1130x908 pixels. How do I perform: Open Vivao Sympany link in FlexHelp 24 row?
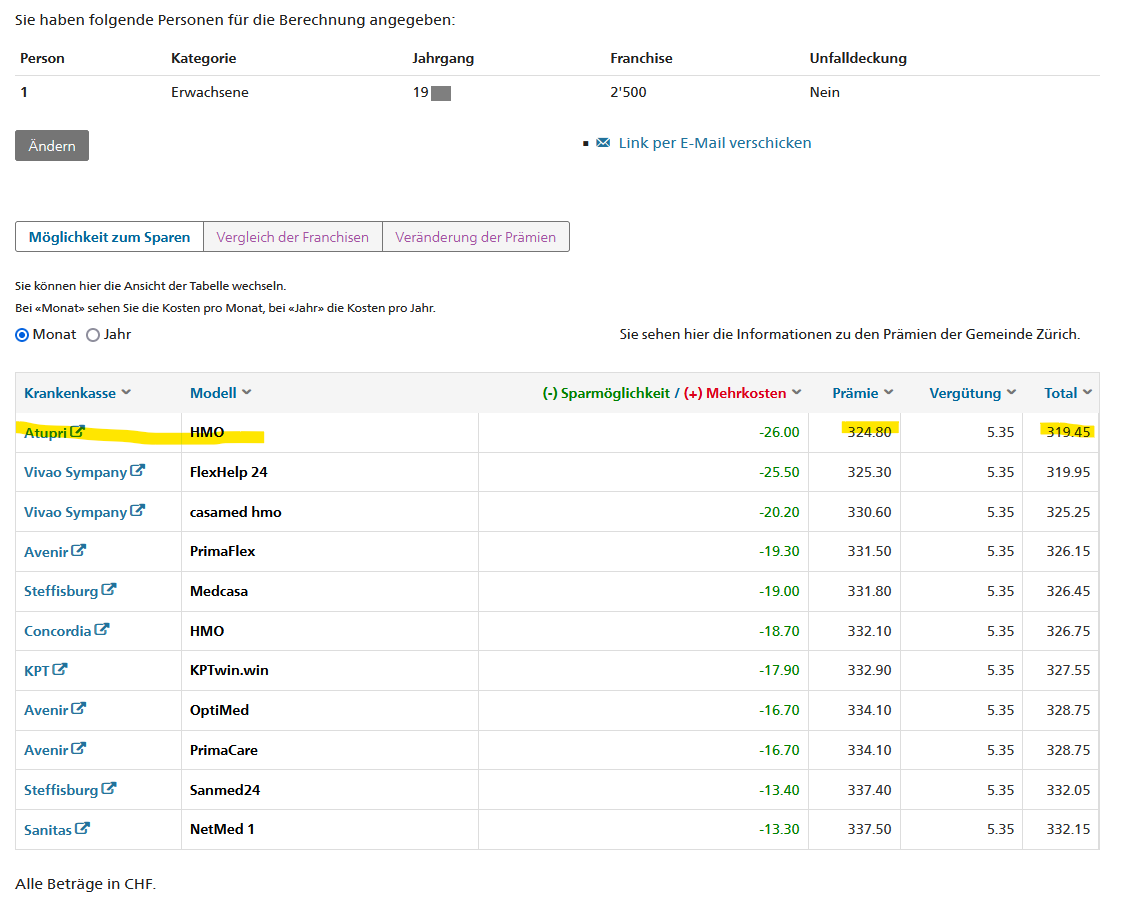pyautogui.click(x=76, y=473)
